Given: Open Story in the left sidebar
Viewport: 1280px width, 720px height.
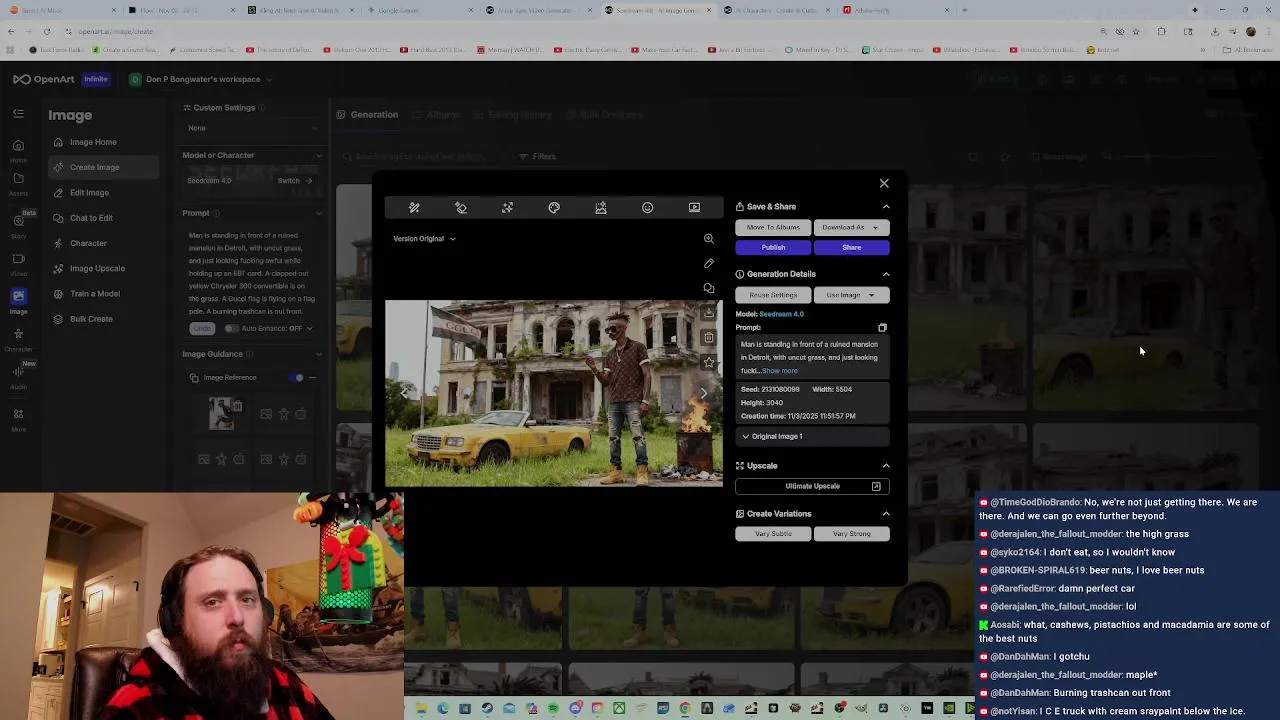Looking at the screenshot, I should (18, 225).
